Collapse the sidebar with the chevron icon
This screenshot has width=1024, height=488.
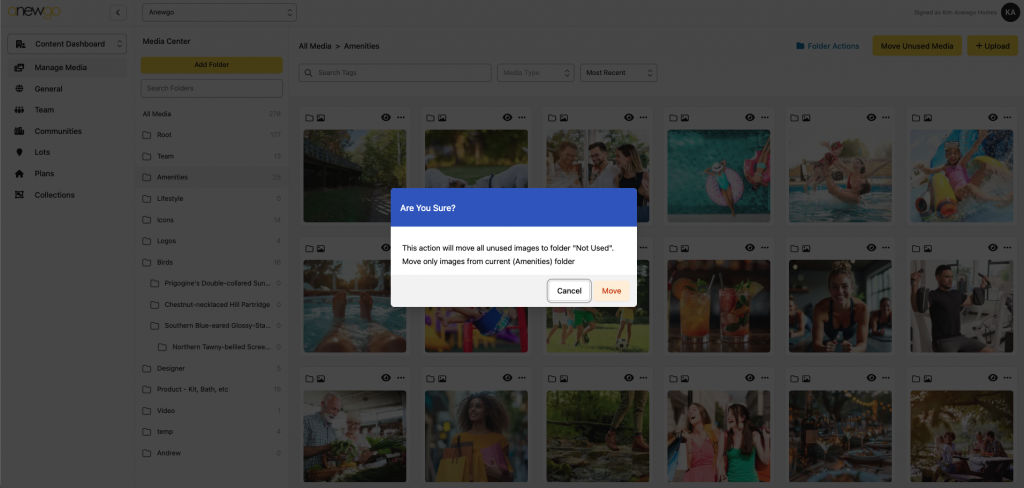pyautogui.click(x=118, y=12)
